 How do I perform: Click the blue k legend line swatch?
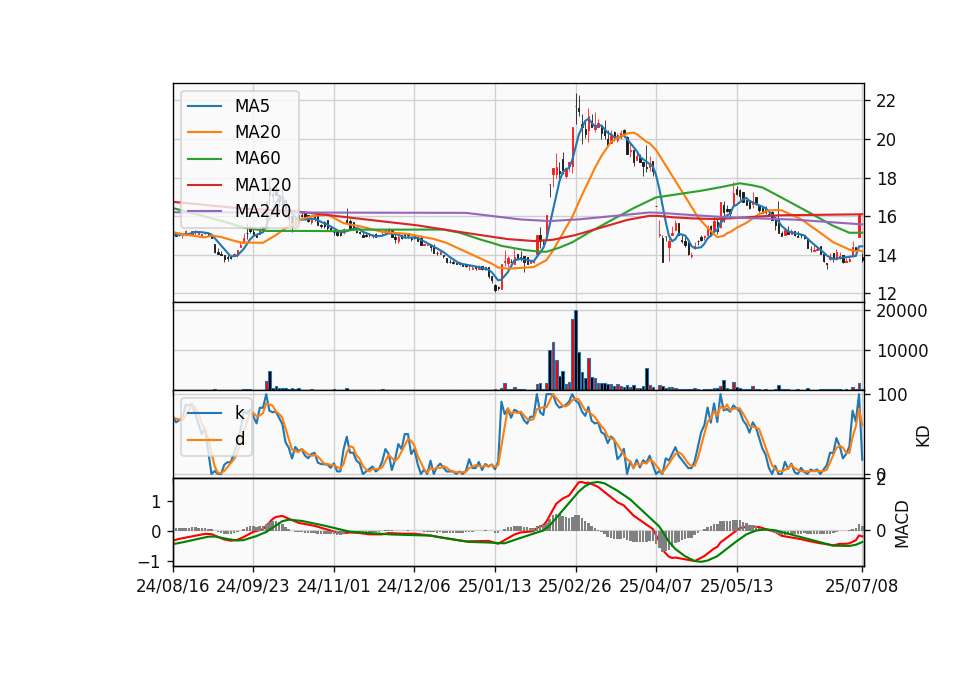tap(204, 413)
